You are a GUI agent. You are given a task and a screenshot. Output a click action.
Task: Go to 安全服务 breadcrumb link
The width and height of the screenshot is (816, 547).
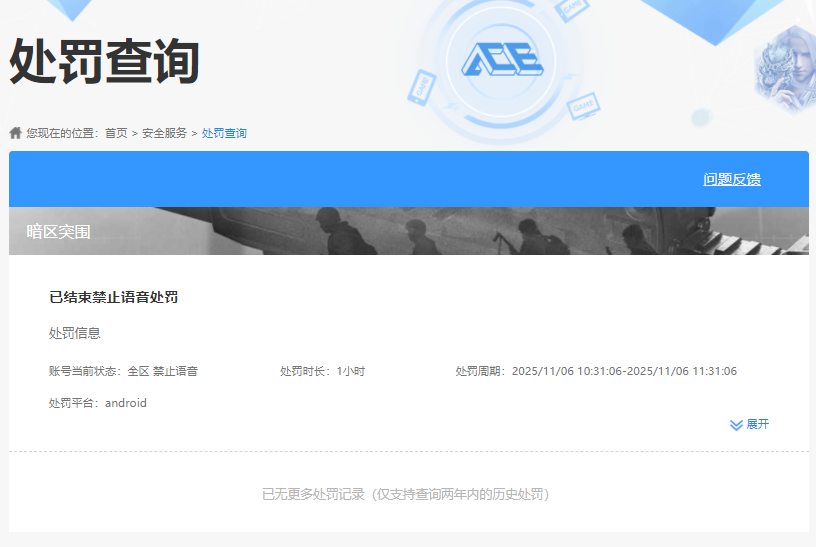coord(164,133)
